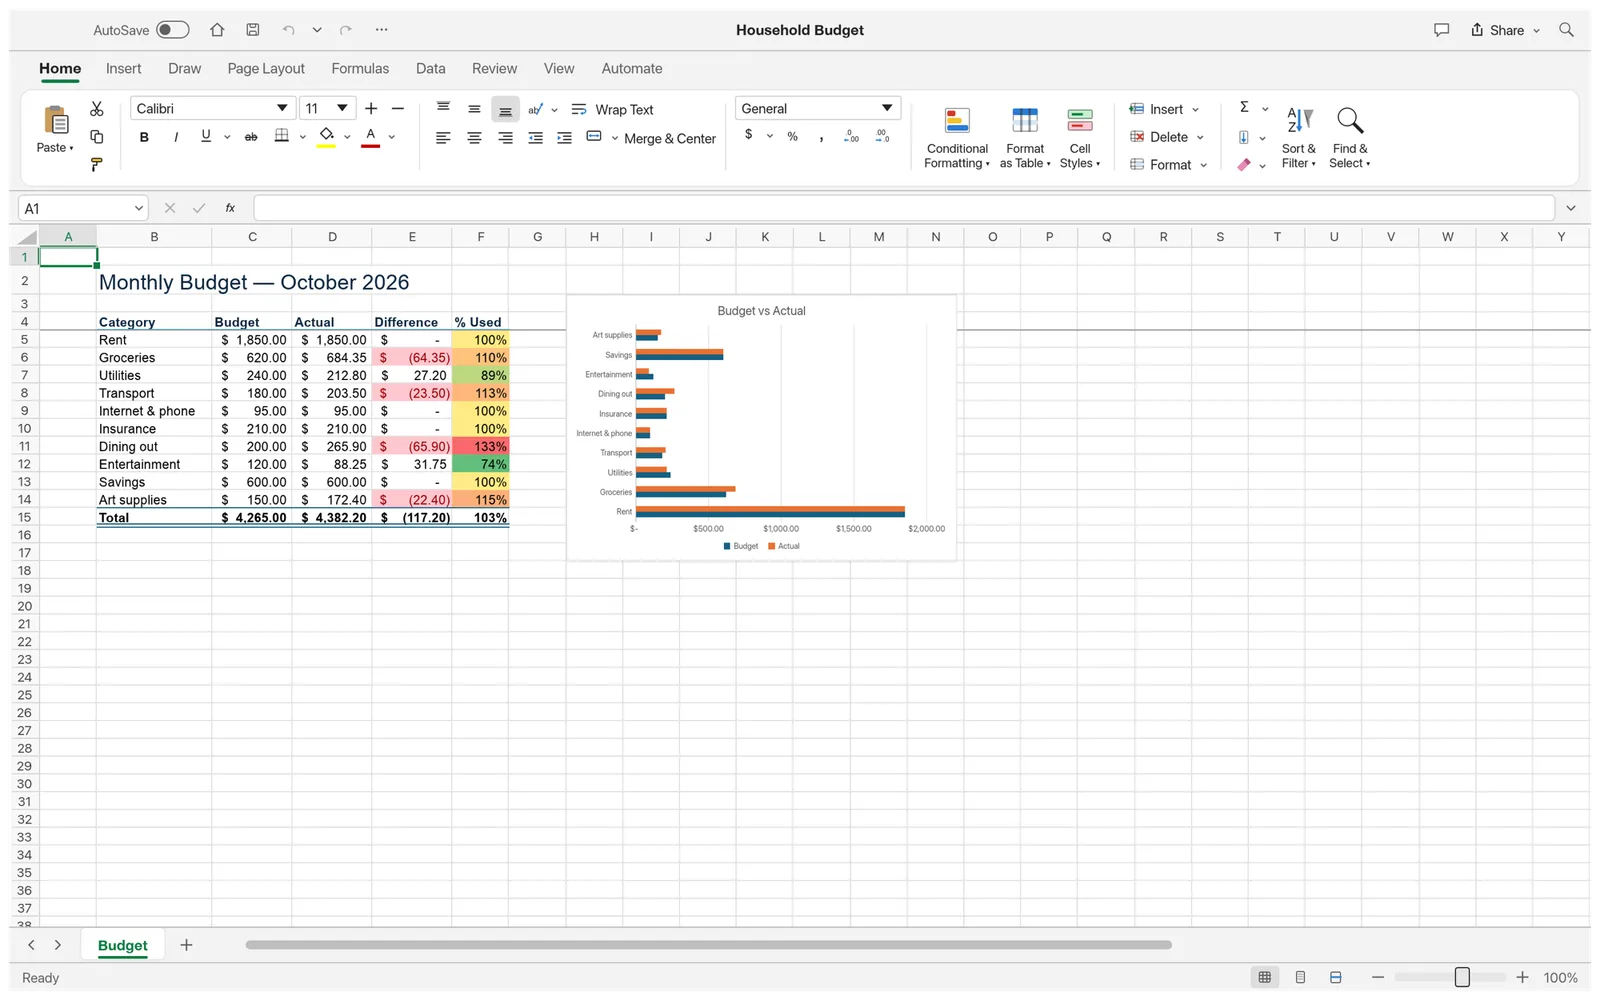Click the Copy icon
Image resolution: width=1600 pixels, height=1000 pixels.
click(96, 137)
